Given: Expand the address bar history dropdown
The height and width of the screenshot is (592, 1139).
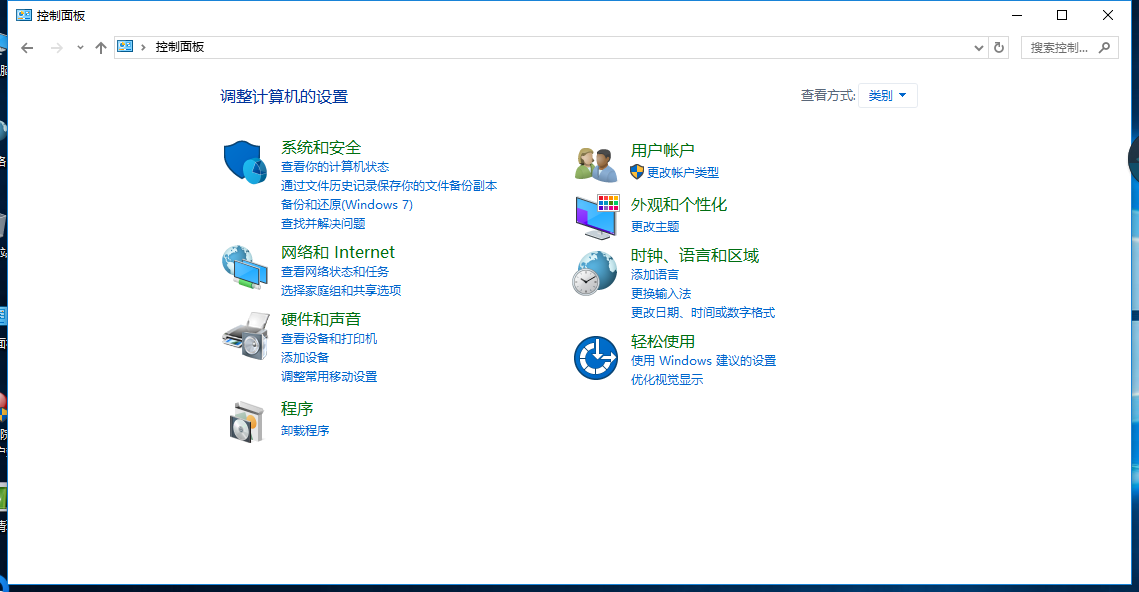Looking at the screenshot, I should pyautogui.click(x=979, y=47).
